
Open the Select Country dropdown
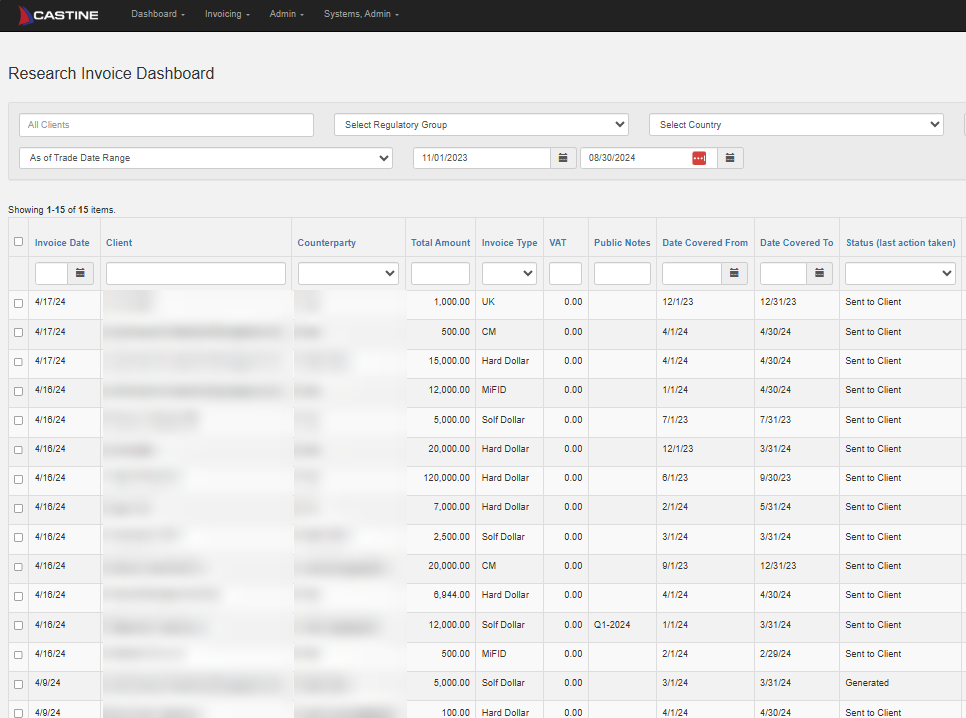[x=796, y=124]
